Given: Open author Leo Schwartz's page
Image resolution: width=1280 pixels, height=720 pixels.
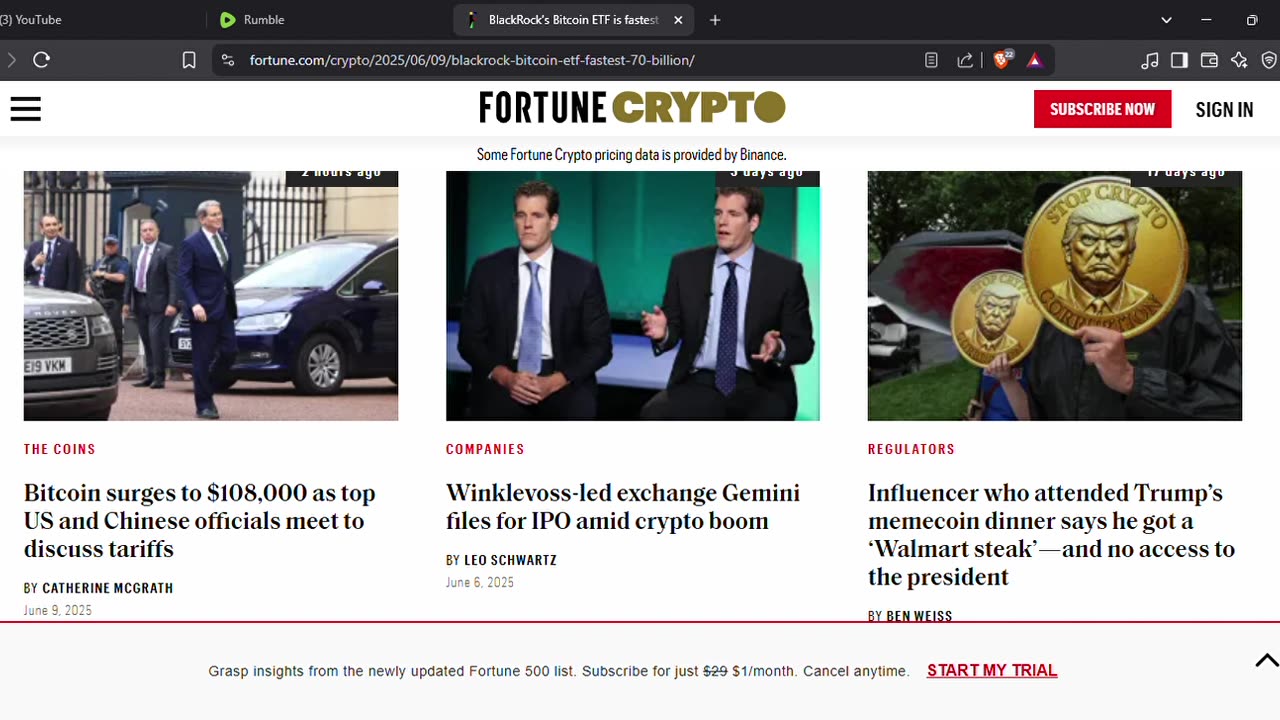Looking at the screenshot, I should [510, 560].
